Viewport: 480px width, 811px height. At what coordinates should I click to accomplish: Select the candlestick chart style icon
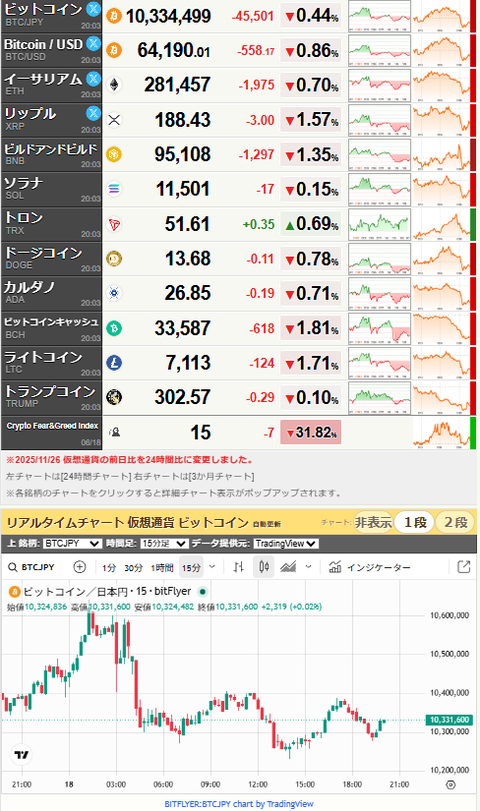[x=264, y=567]
